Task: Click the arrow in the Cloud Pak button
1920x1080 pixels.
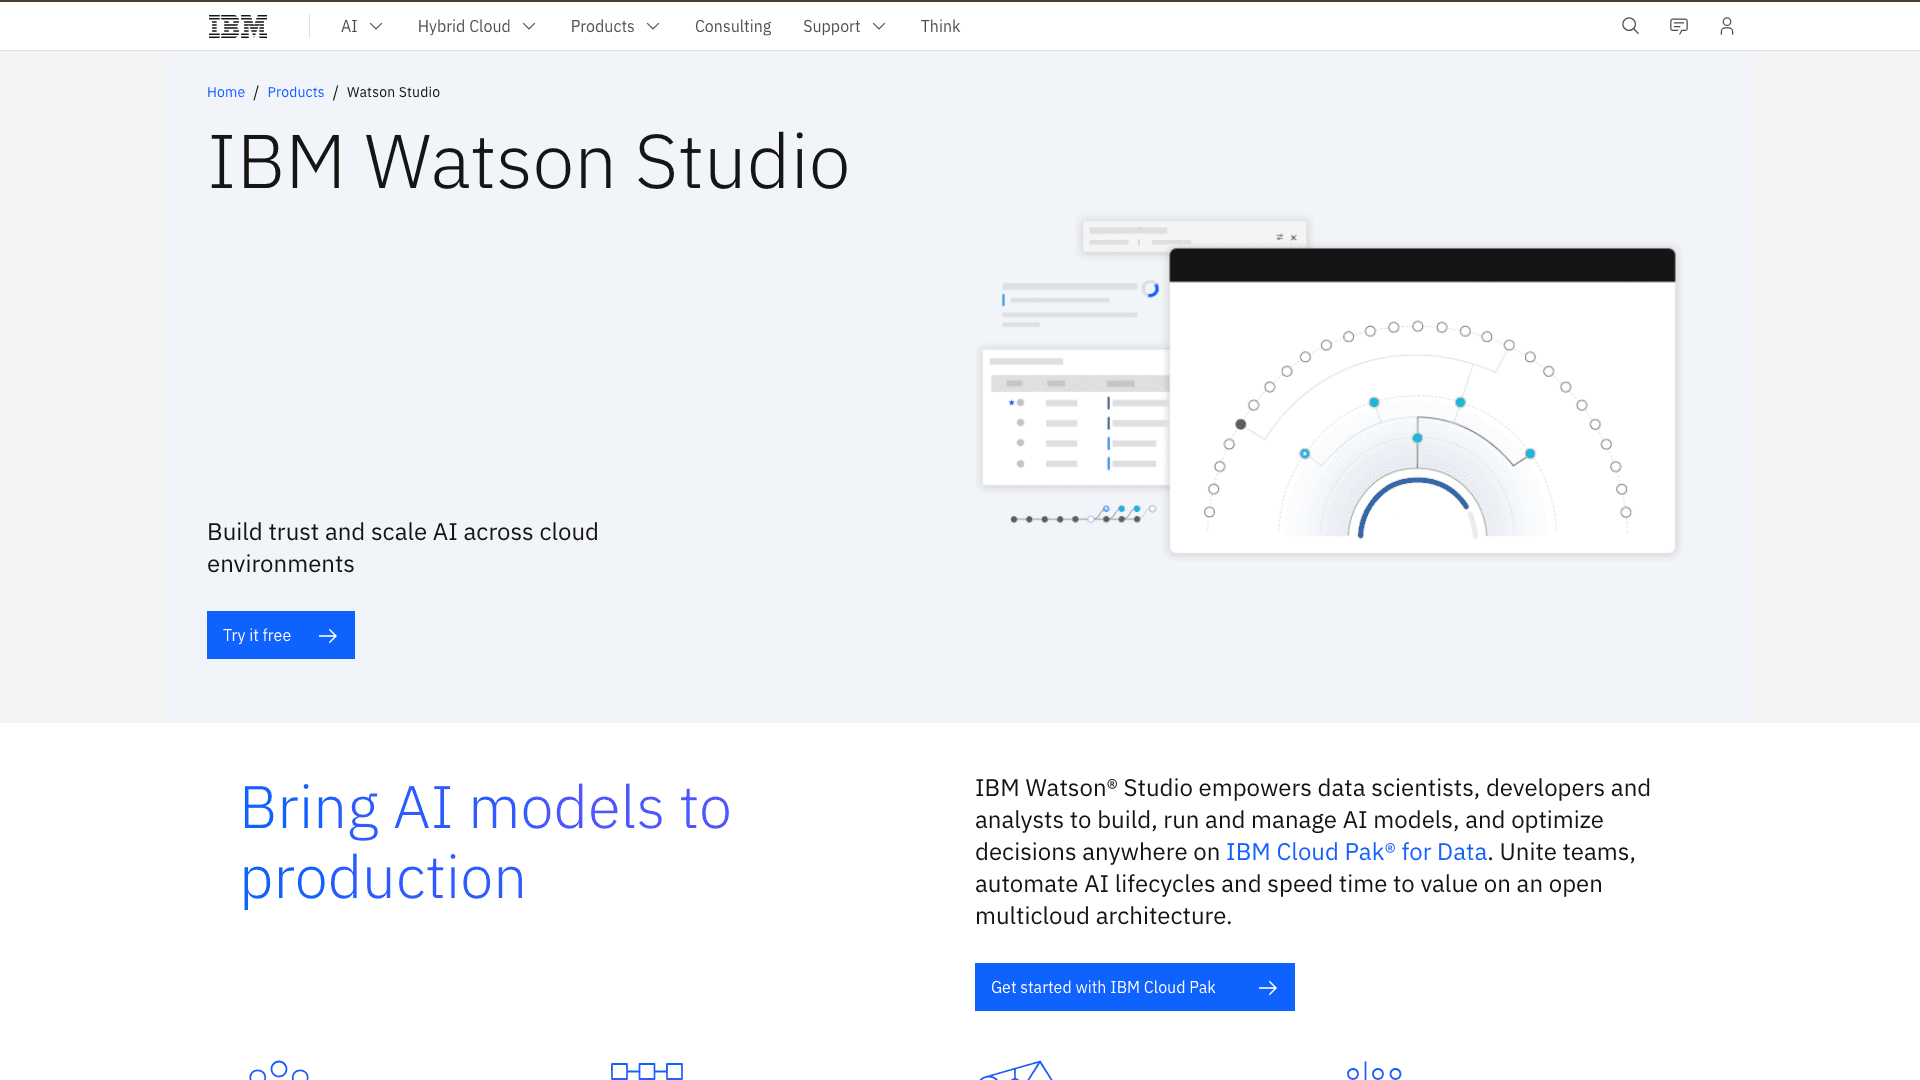Action: click(x=1268, y=987)
